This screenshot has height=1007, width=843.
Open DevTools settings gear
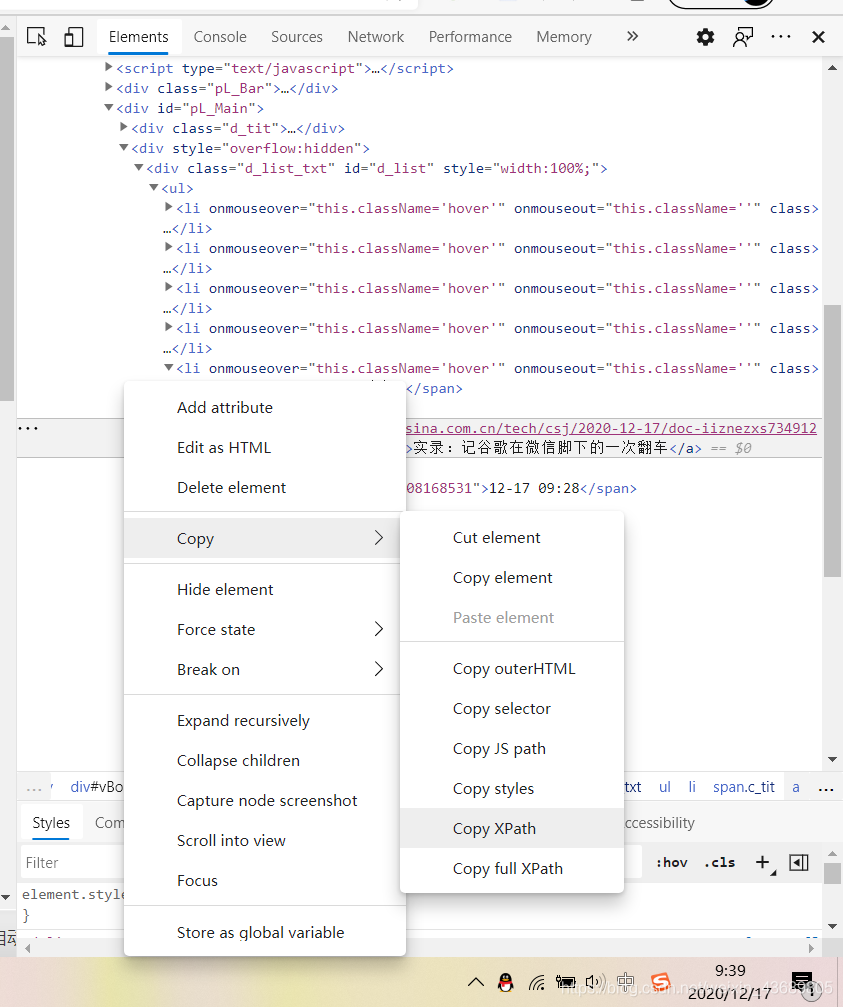[x=705, y=37]
